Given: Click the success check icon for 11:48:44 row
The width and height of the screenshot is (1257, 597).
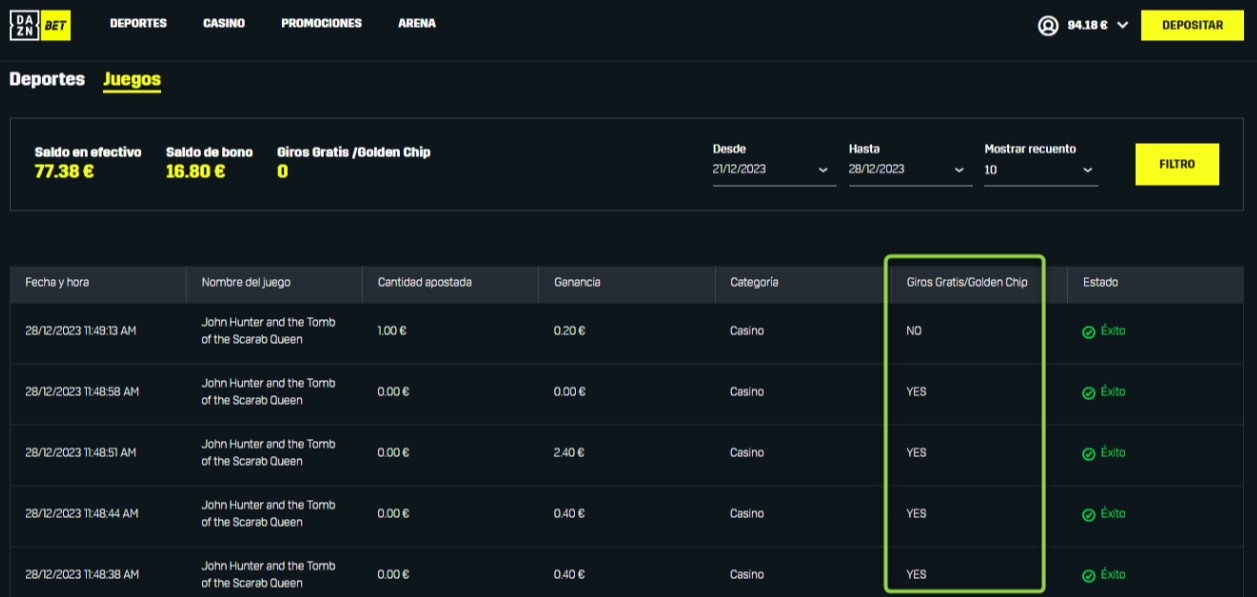Looking at the screenshot, I should 1088,515.
